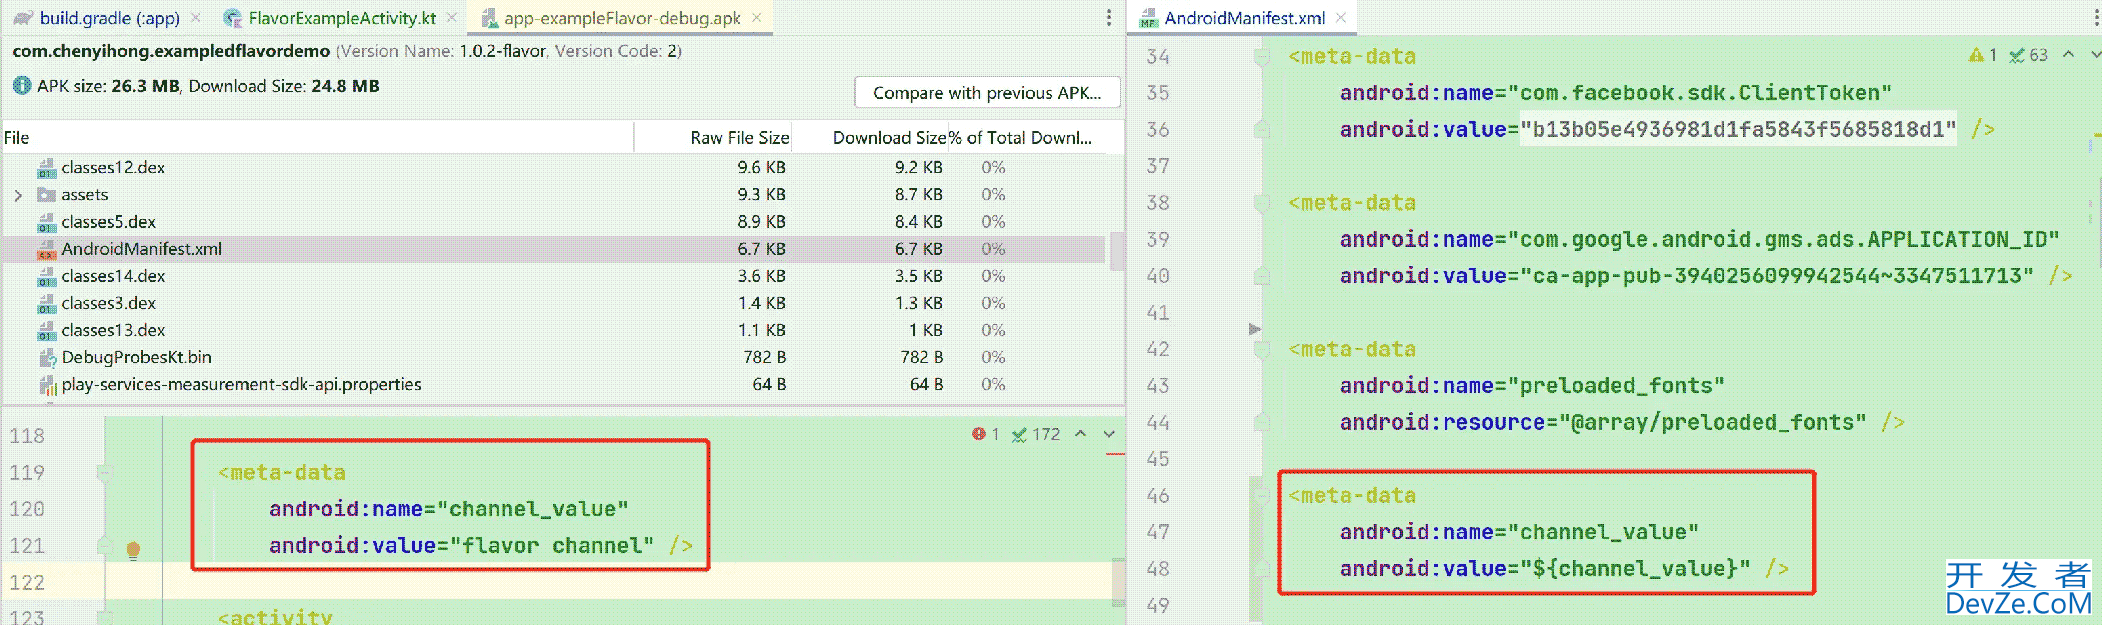
Task: Select the assets folder icon
Action: point(46,195)
